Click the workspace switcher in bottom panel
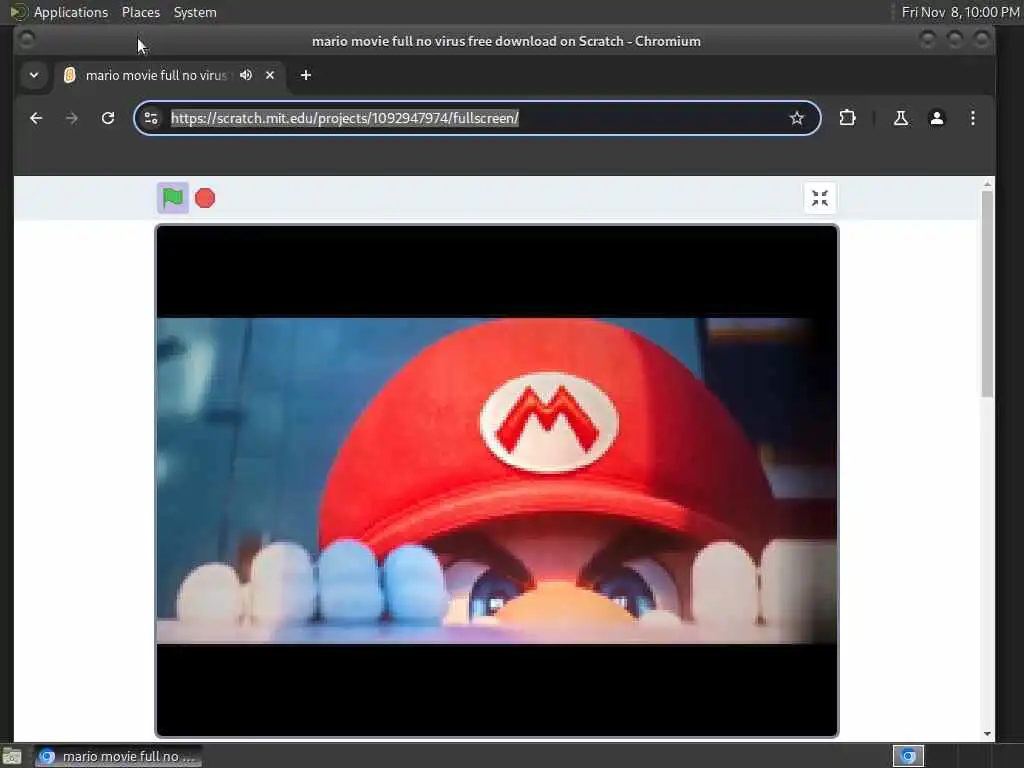 tap(908, 756)
